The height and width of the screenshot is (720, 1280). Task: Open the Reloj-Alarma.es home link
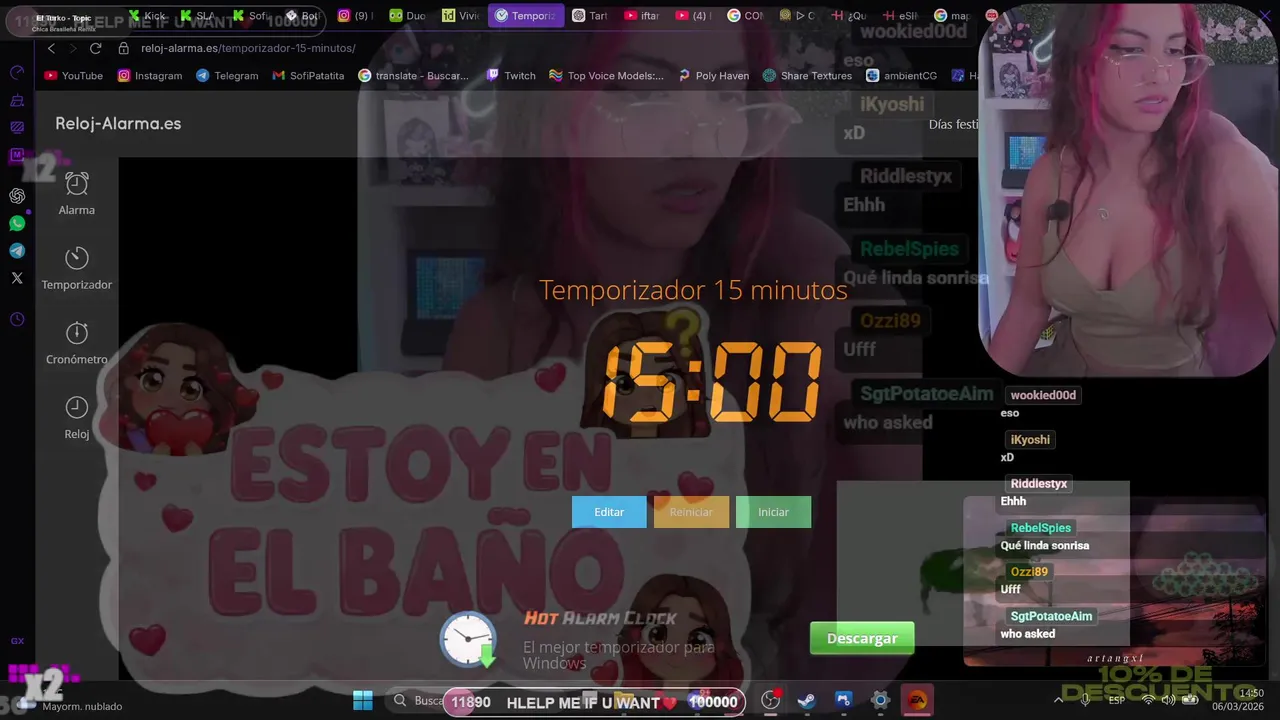[x=118, y=124]
